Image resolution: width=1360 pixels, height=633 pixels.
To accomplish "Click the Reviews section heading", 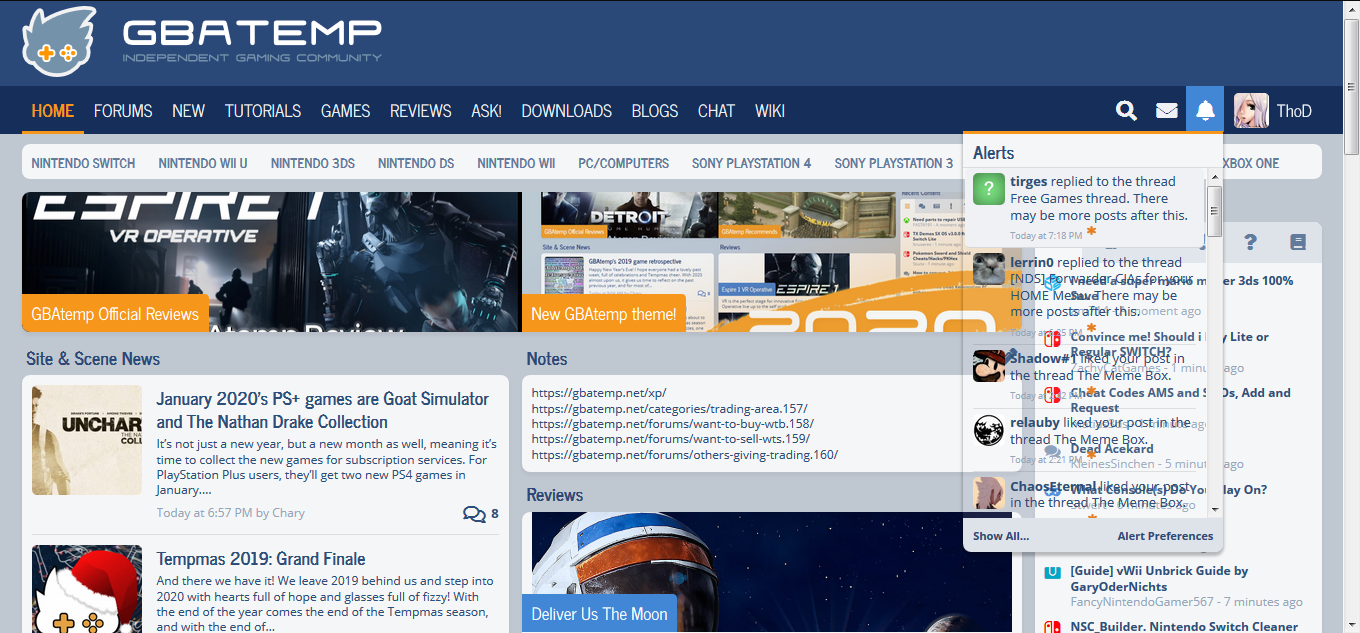I will click(x=555, y=495).
